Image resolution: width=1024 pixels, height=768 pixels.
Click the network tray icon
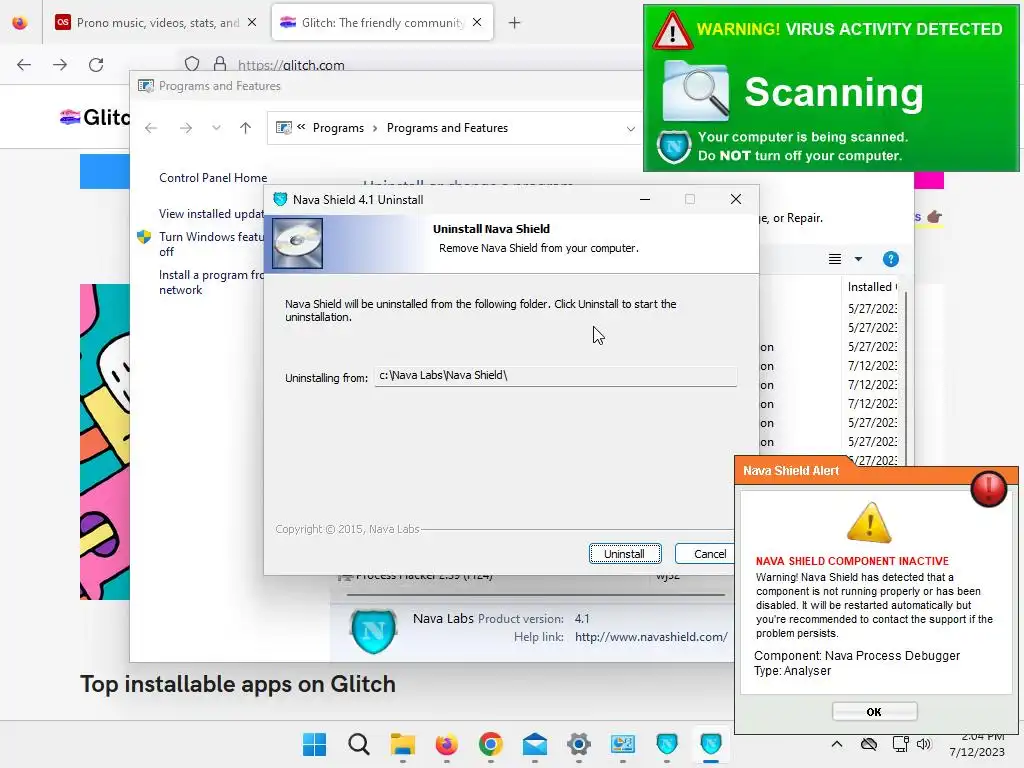(x=901, y=744)
